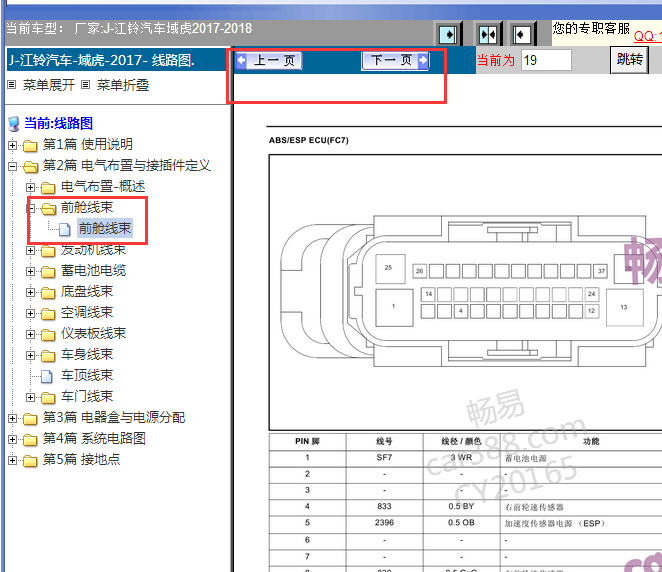Image resolution: width=662 pixels, height=572 pixels.
Task: Expand the 第3篇 电器盒与电源分配 node
Action: click(12, 418)
